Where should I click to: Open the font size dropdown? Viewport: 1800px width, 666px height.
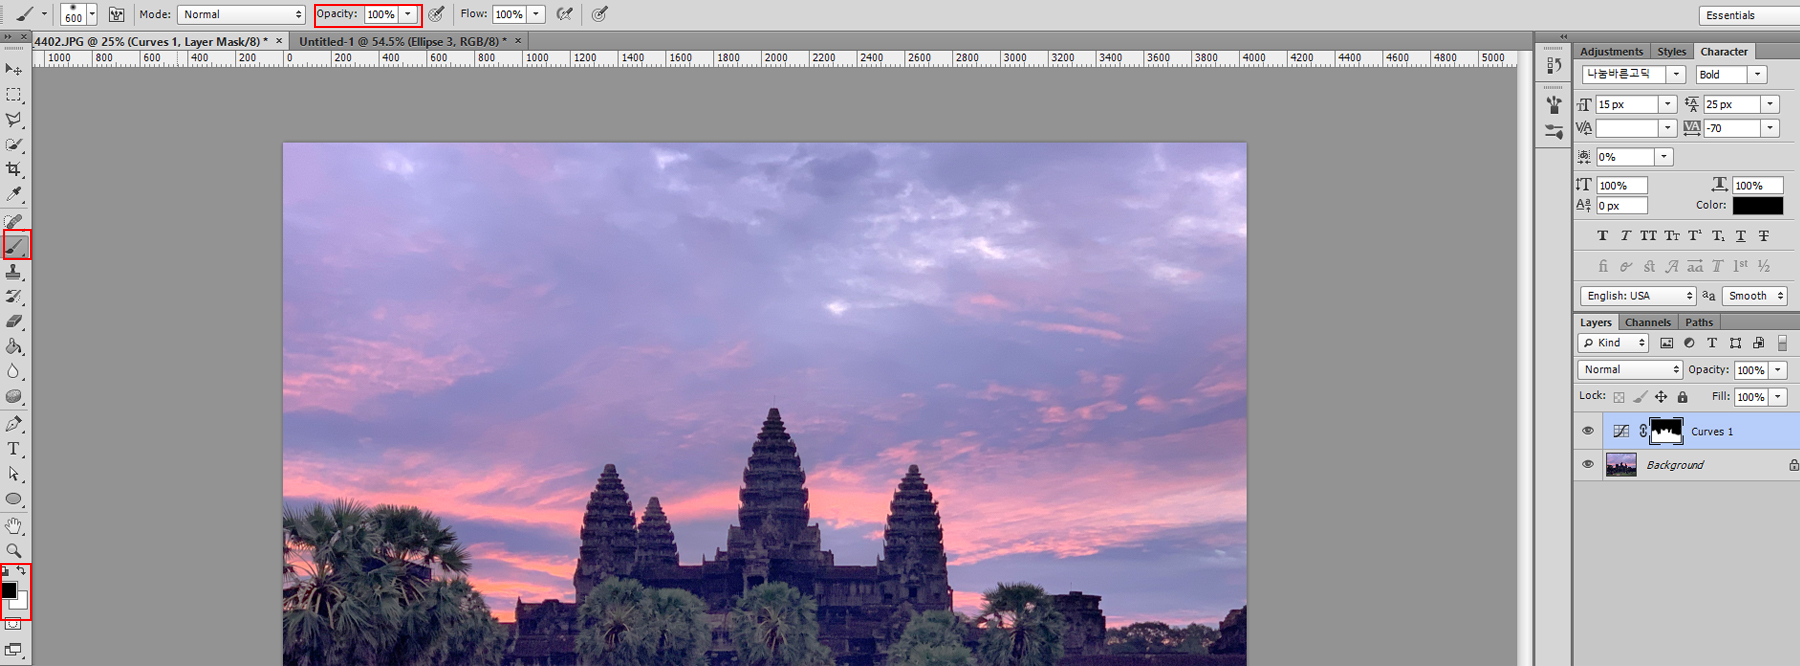(x=1667, y=104)
